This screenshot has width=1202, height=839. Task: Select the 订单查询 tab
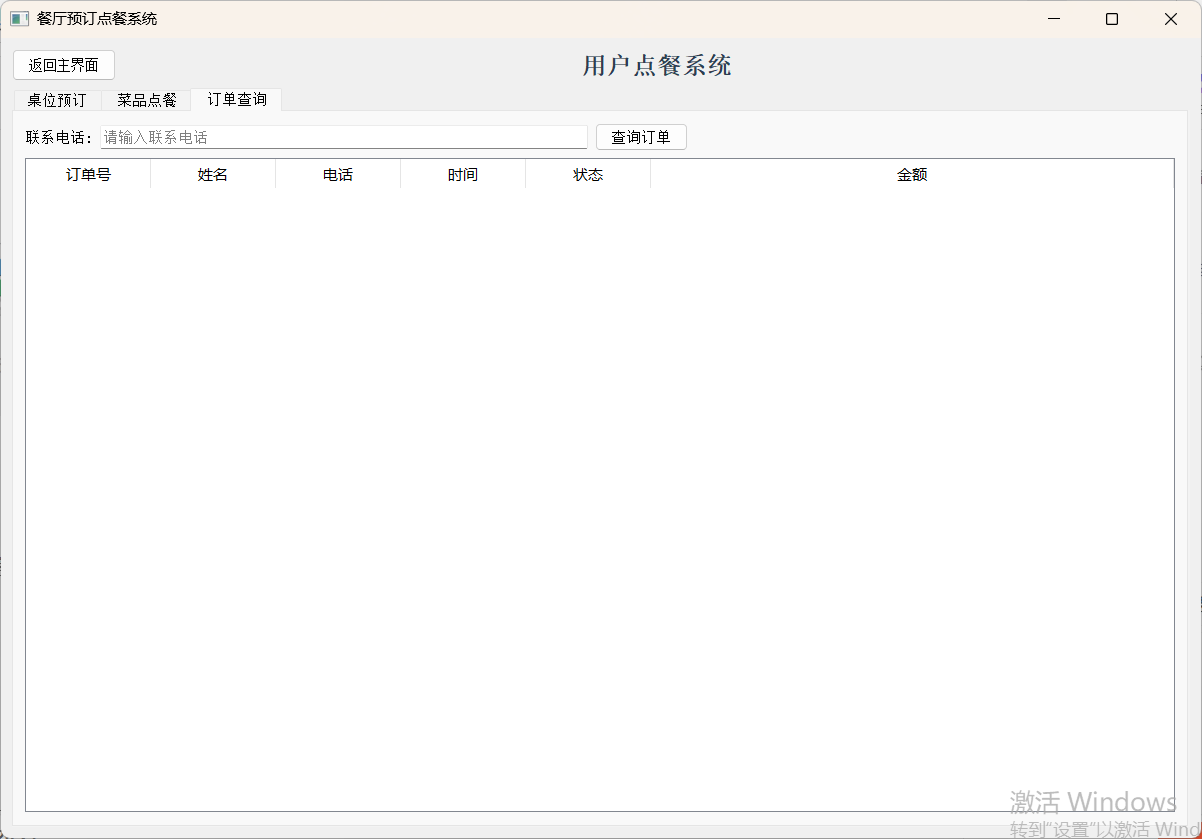pyautogui.click(x=235, y=99)
